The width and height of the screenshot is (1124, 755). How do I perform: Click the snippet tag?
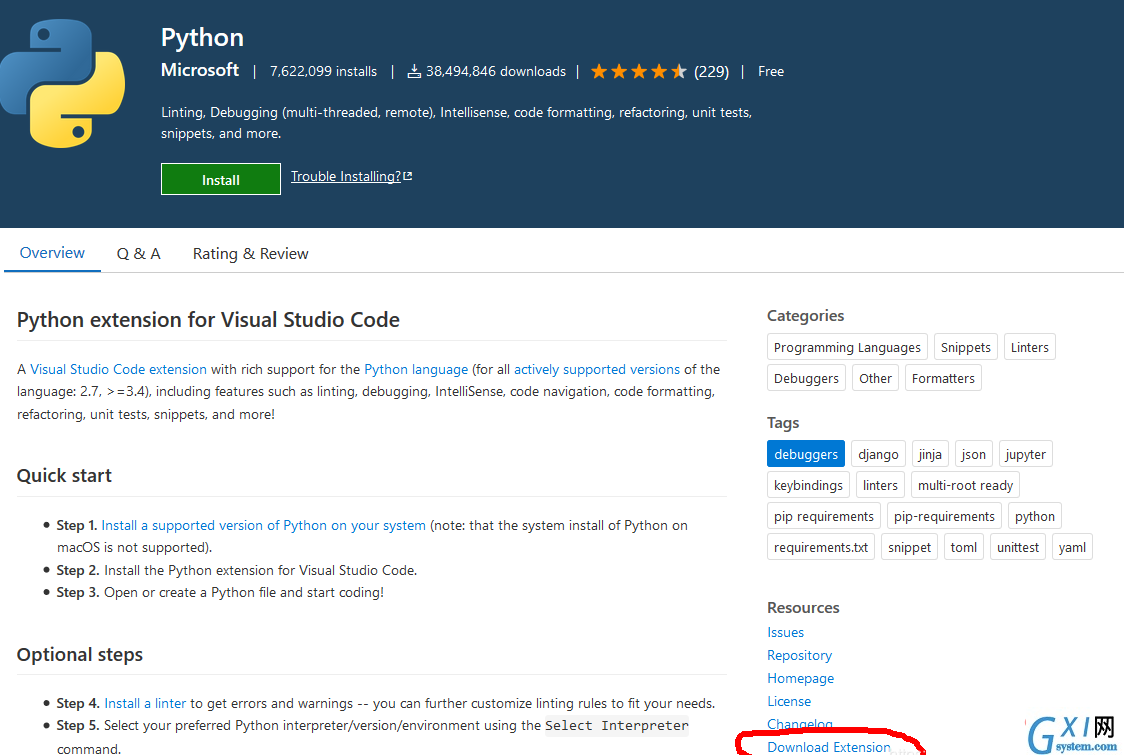(x=909, y=547)
